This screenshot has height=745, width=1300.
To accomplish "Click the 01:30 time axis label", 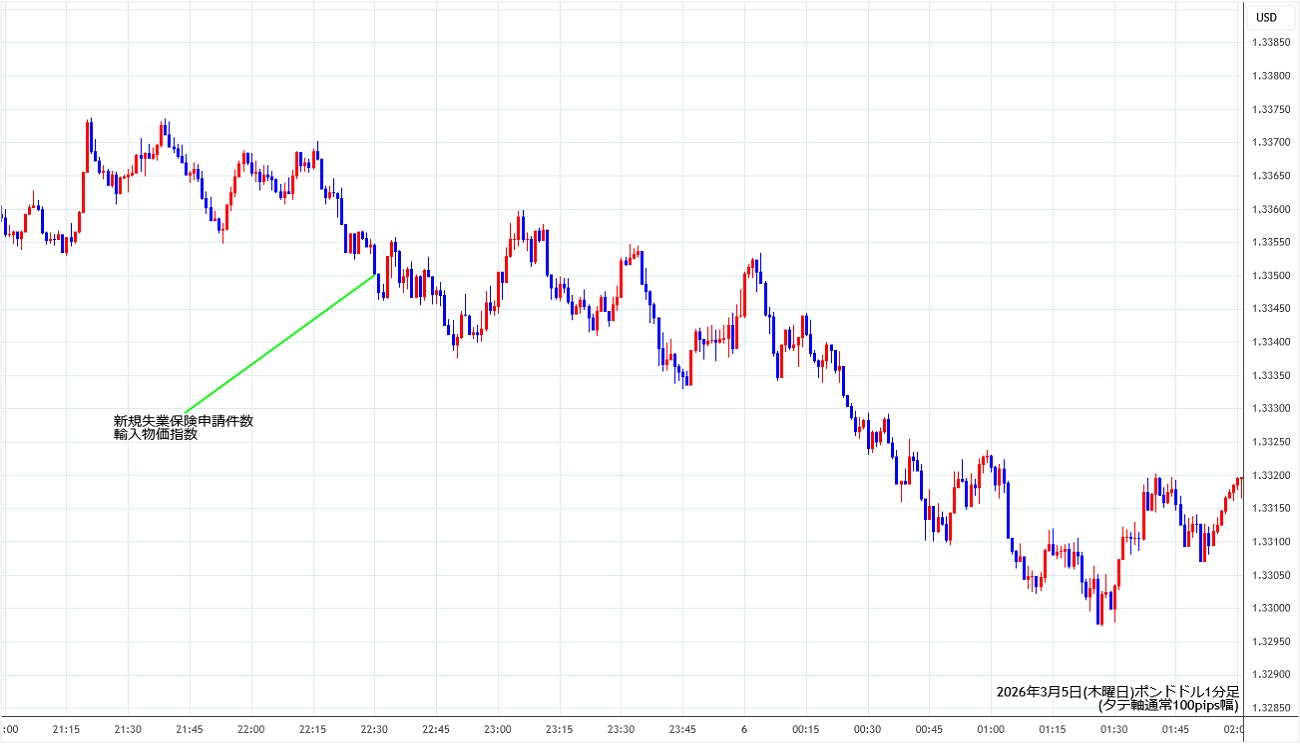I will coord(1114,729).
